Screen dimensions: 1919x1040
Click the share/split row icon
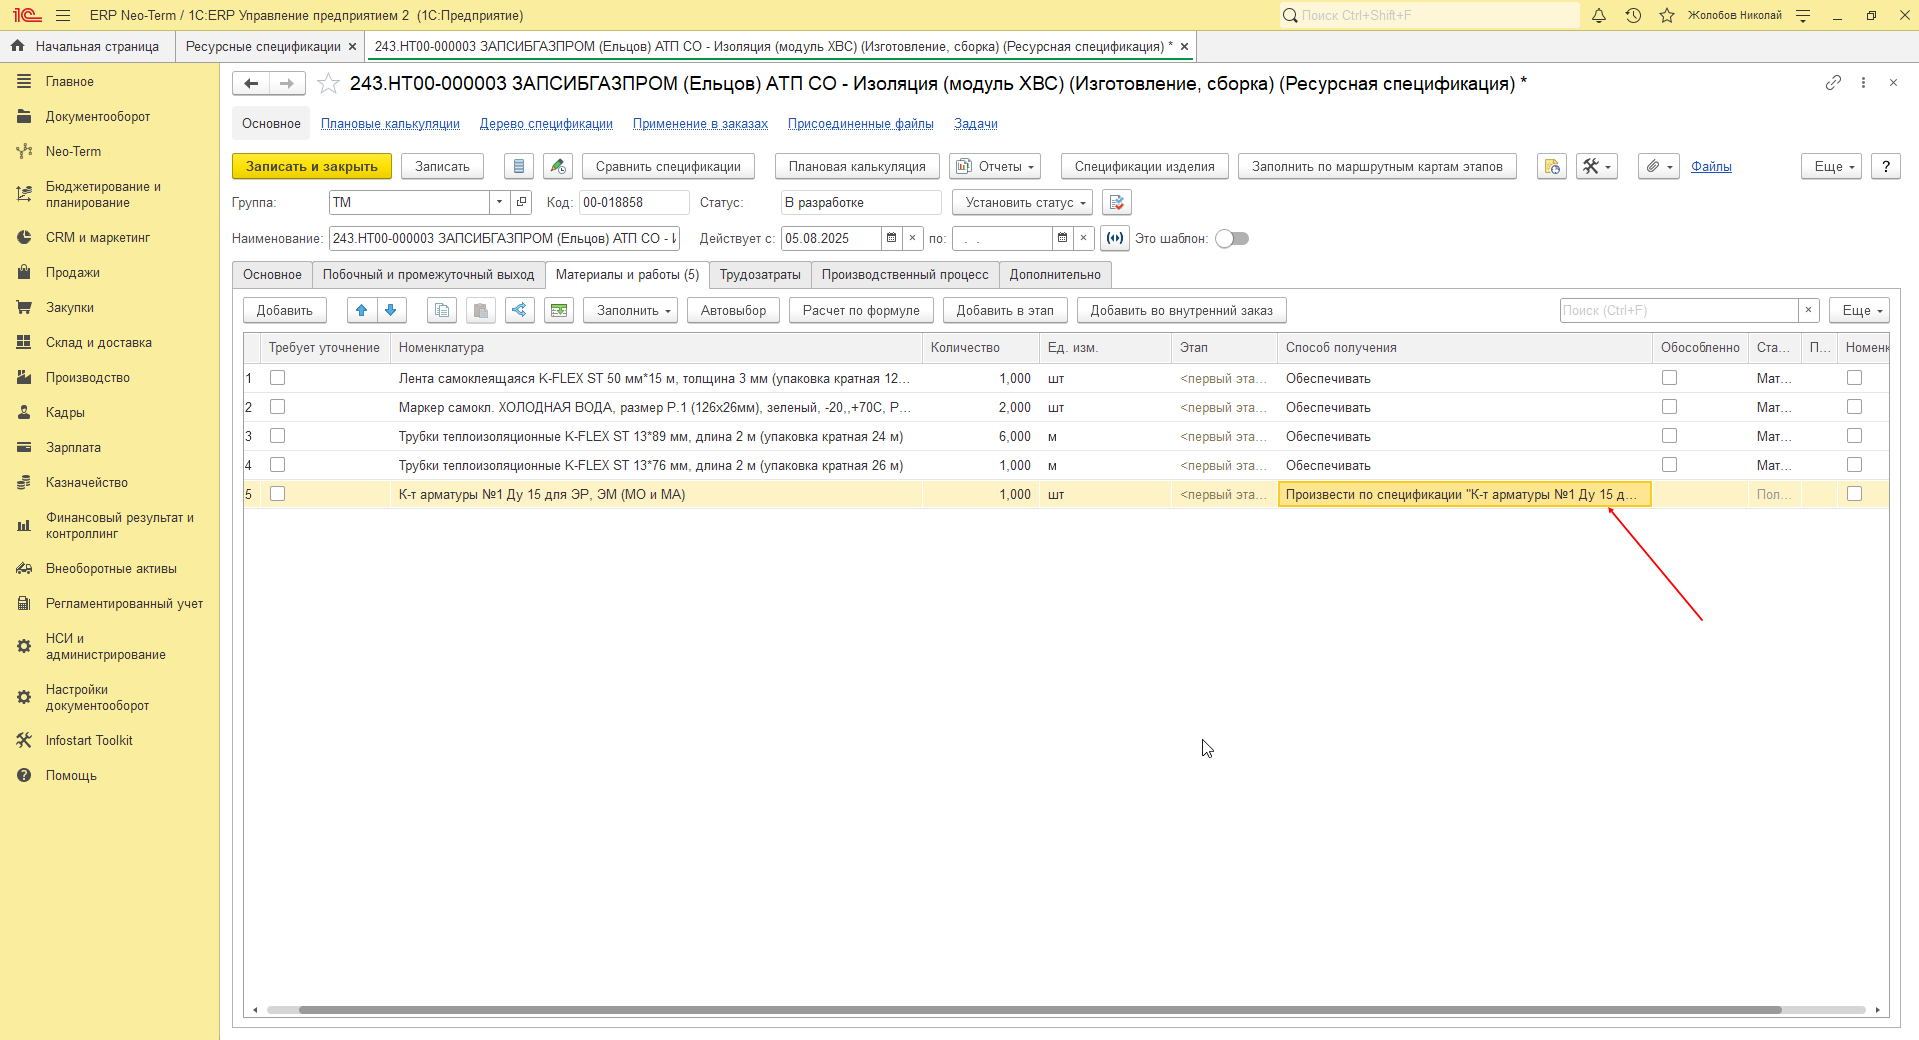[x=520, y=310]
